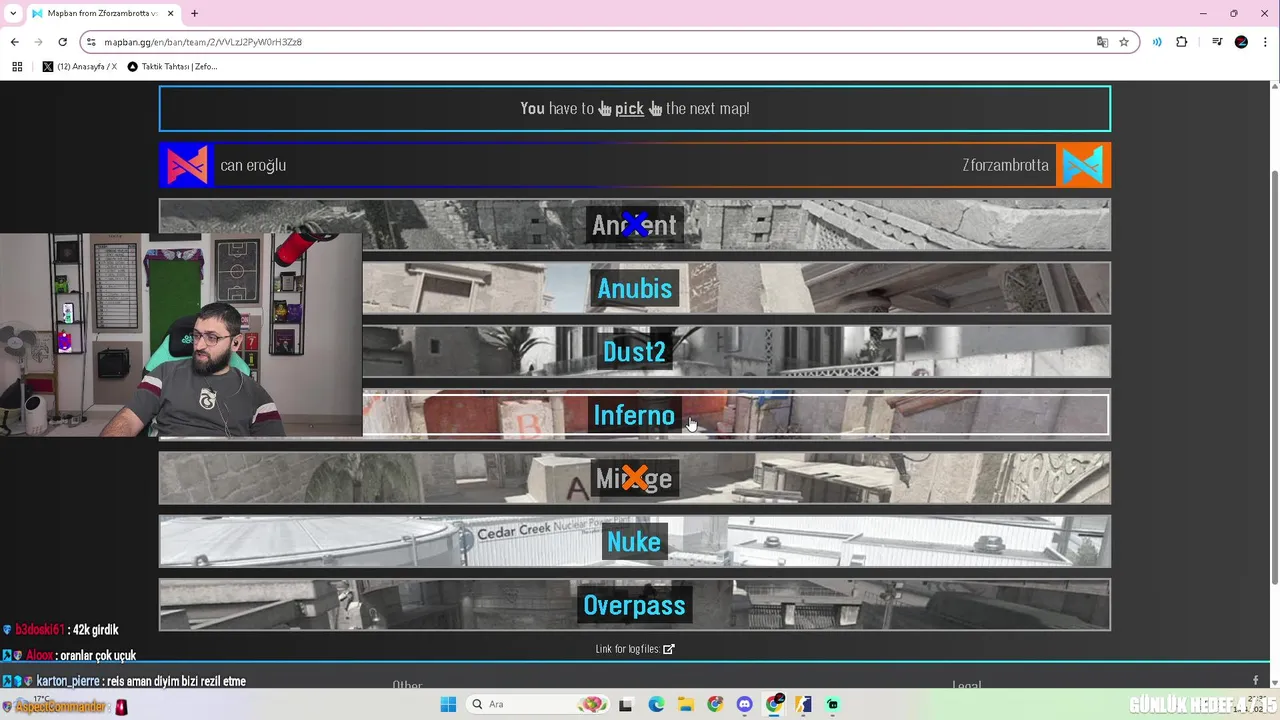Click the banned Ancient map row
This screenshot has height=720, width=1280.
pyautogui.click(x=634, y=225)
